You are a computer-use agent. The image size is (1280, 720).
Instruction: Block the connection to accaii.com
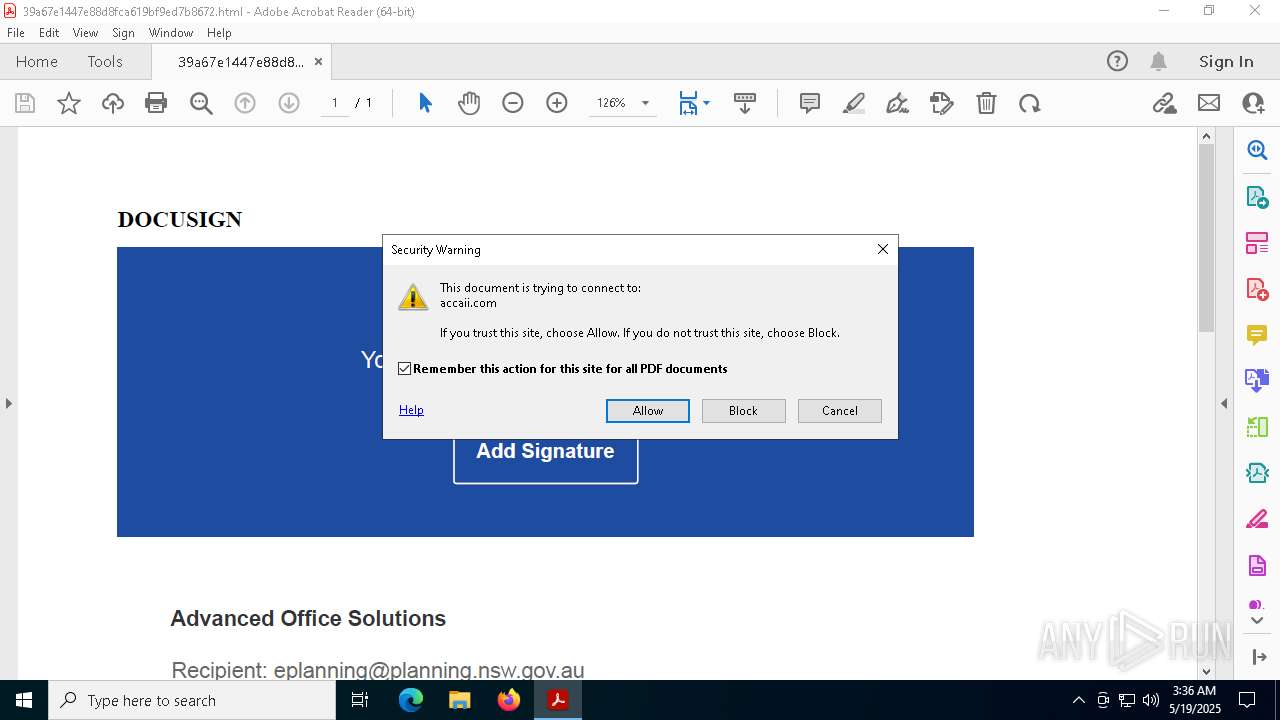(743, 411)
